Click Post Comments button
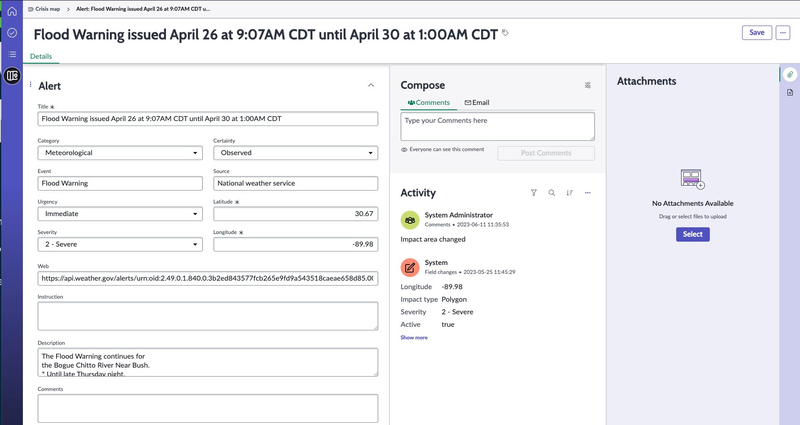 [546, 153]
